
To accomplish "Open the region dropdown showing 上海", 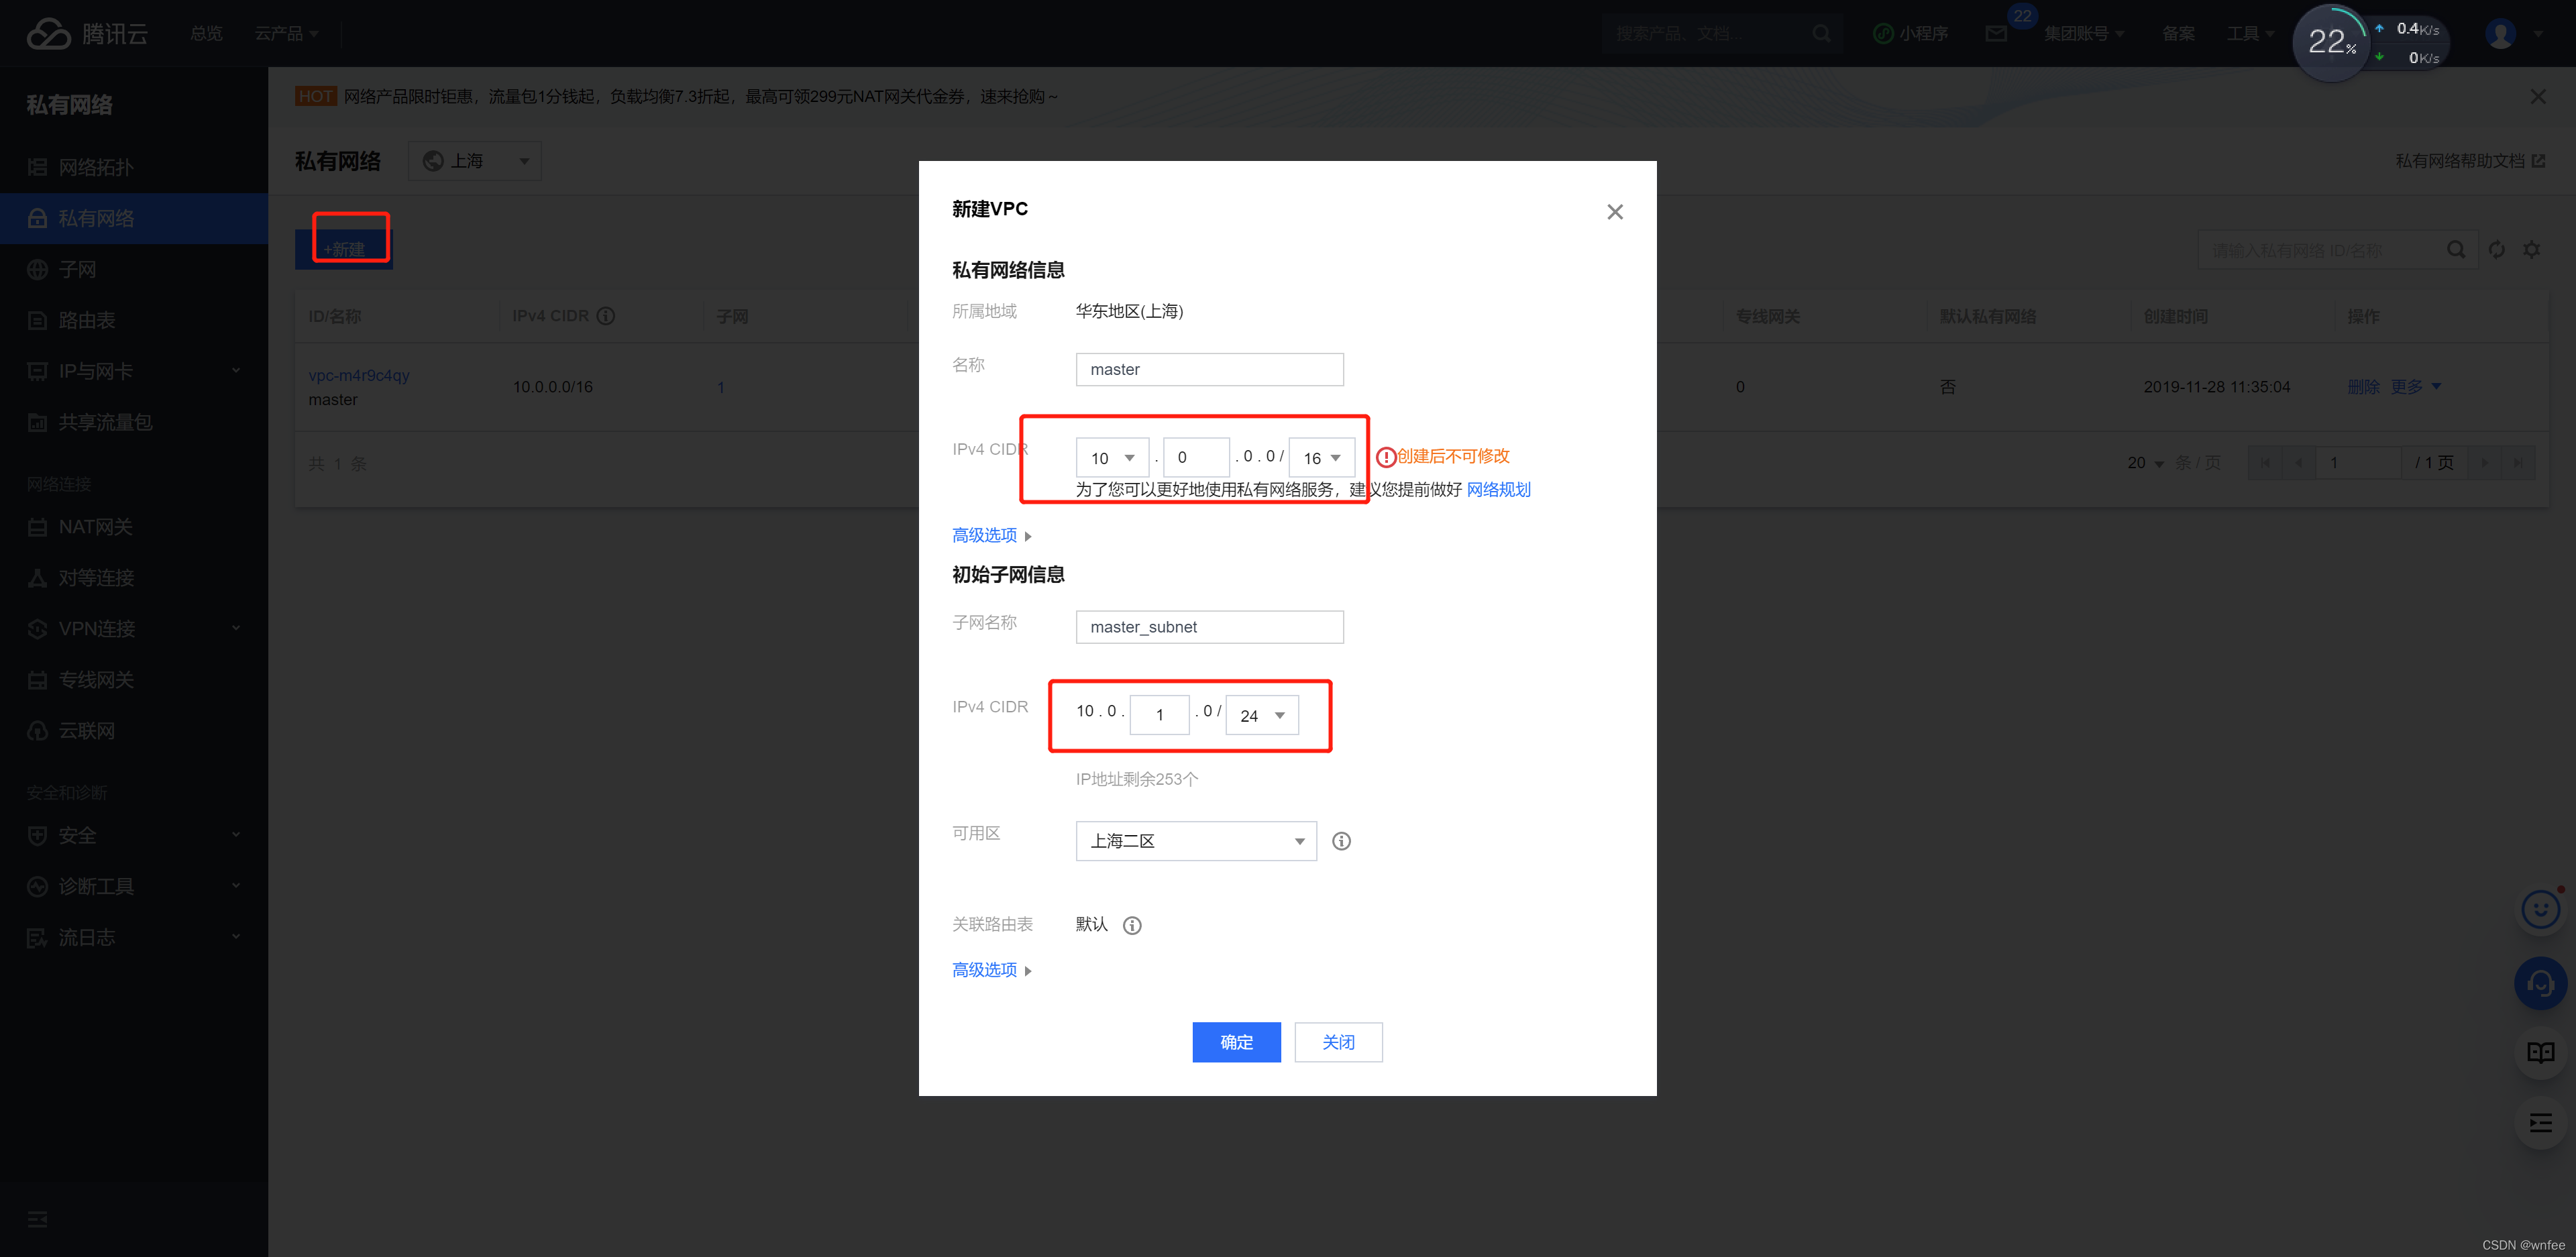I will [474, 160].
